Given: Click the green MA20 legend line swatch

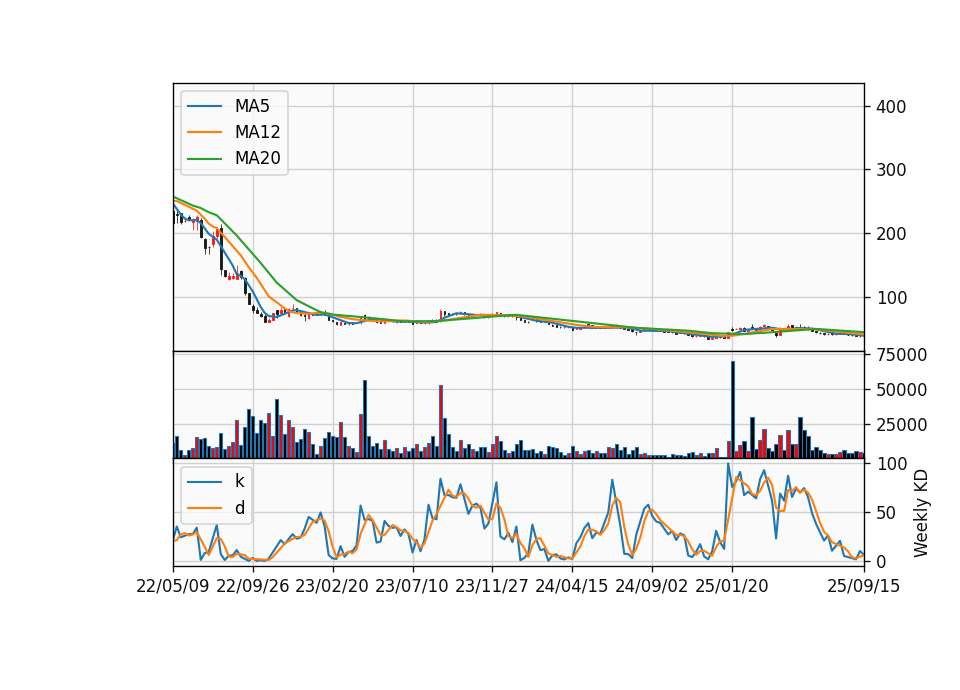Looking at the screenshot, I should pos(204,158).
